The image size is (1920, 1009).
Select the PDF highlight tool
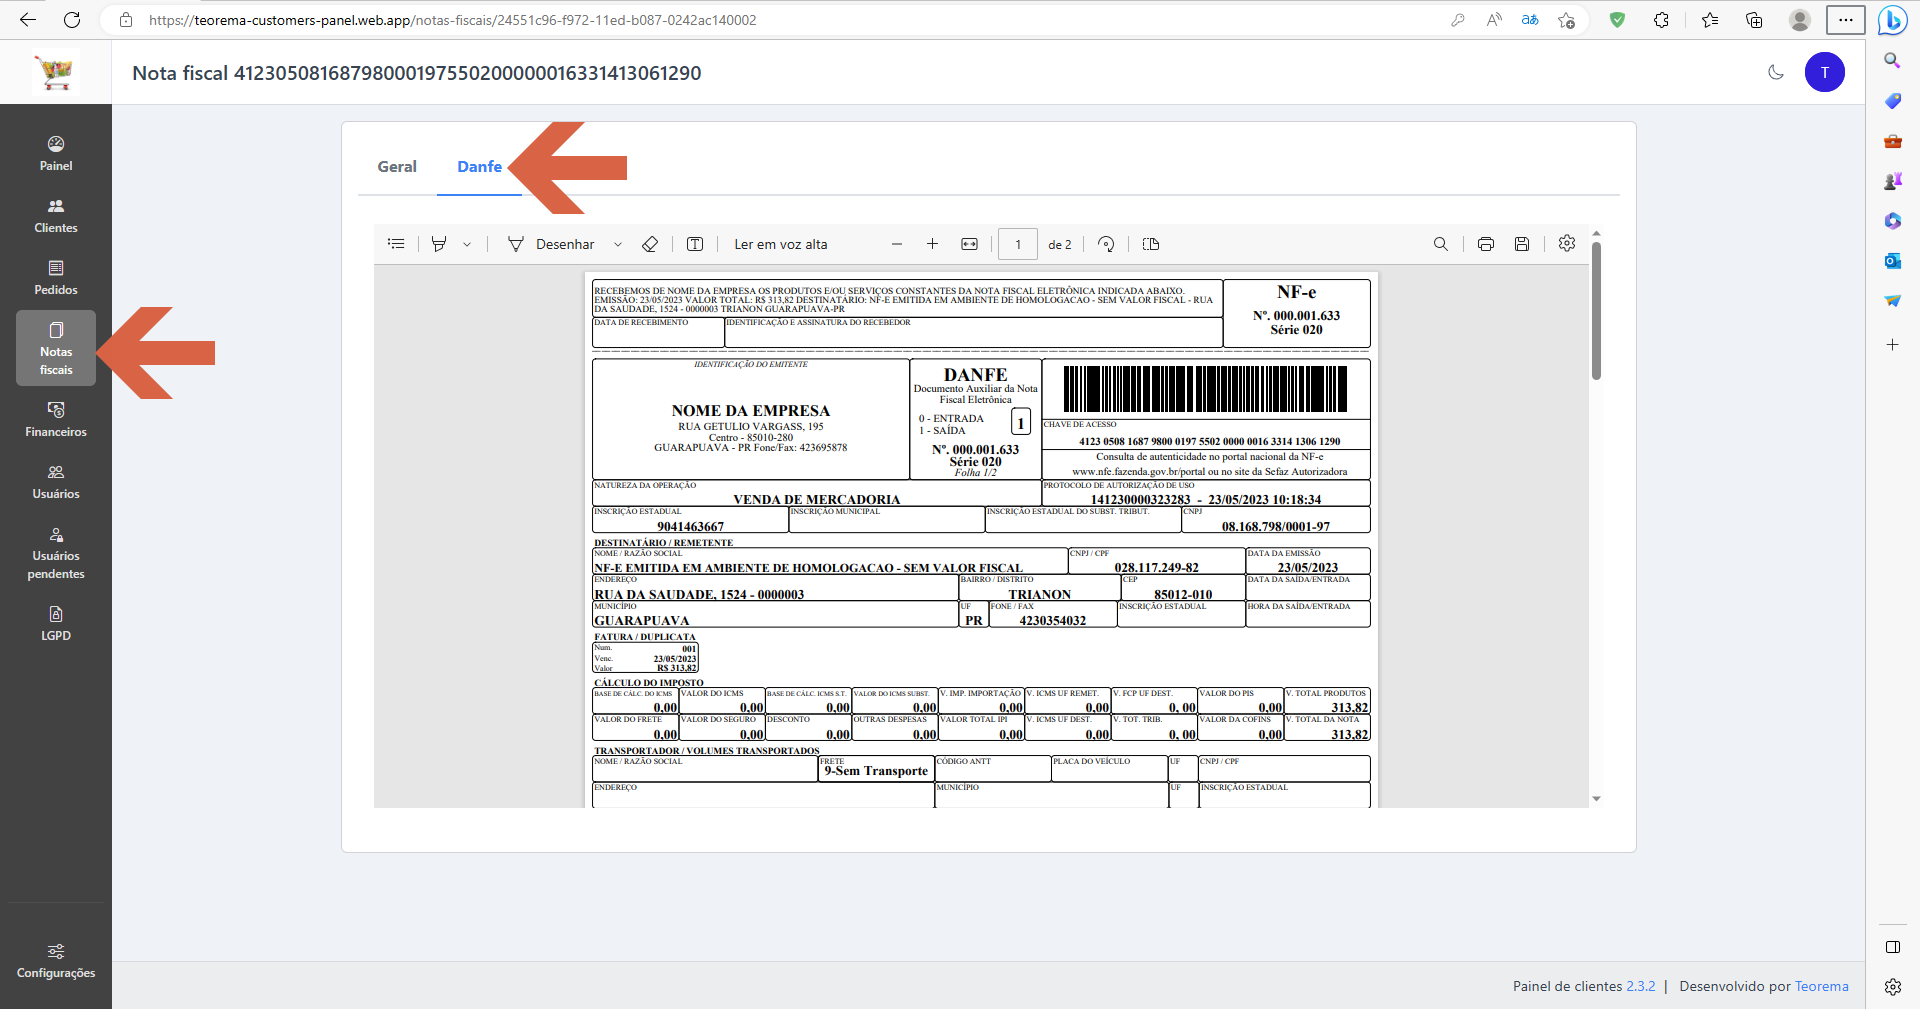coord(439,244)
